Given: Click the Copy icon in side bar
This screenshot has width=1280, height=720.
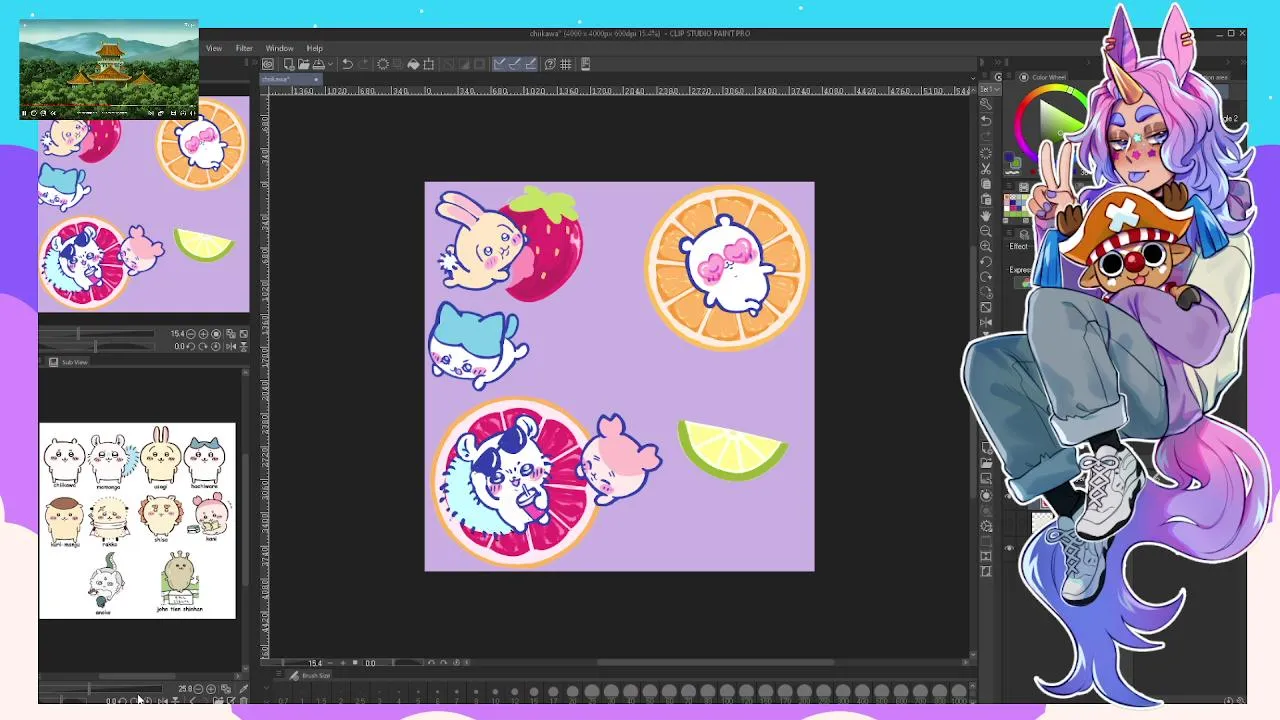Looking at the screenshot, I should (x=986, y=183).
